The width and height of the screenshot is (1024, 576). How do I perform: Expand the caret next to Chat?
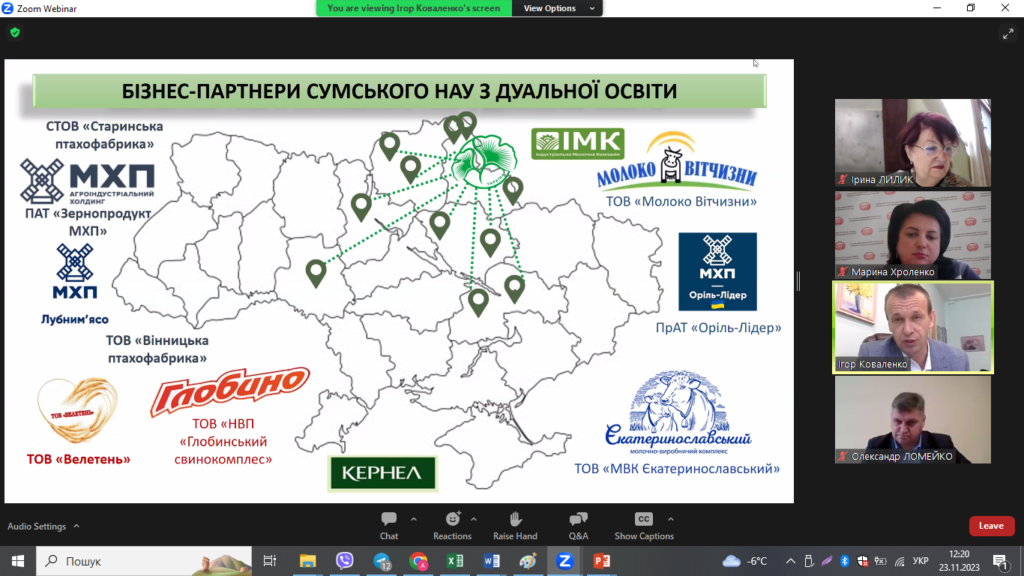[x=414, y=519]
